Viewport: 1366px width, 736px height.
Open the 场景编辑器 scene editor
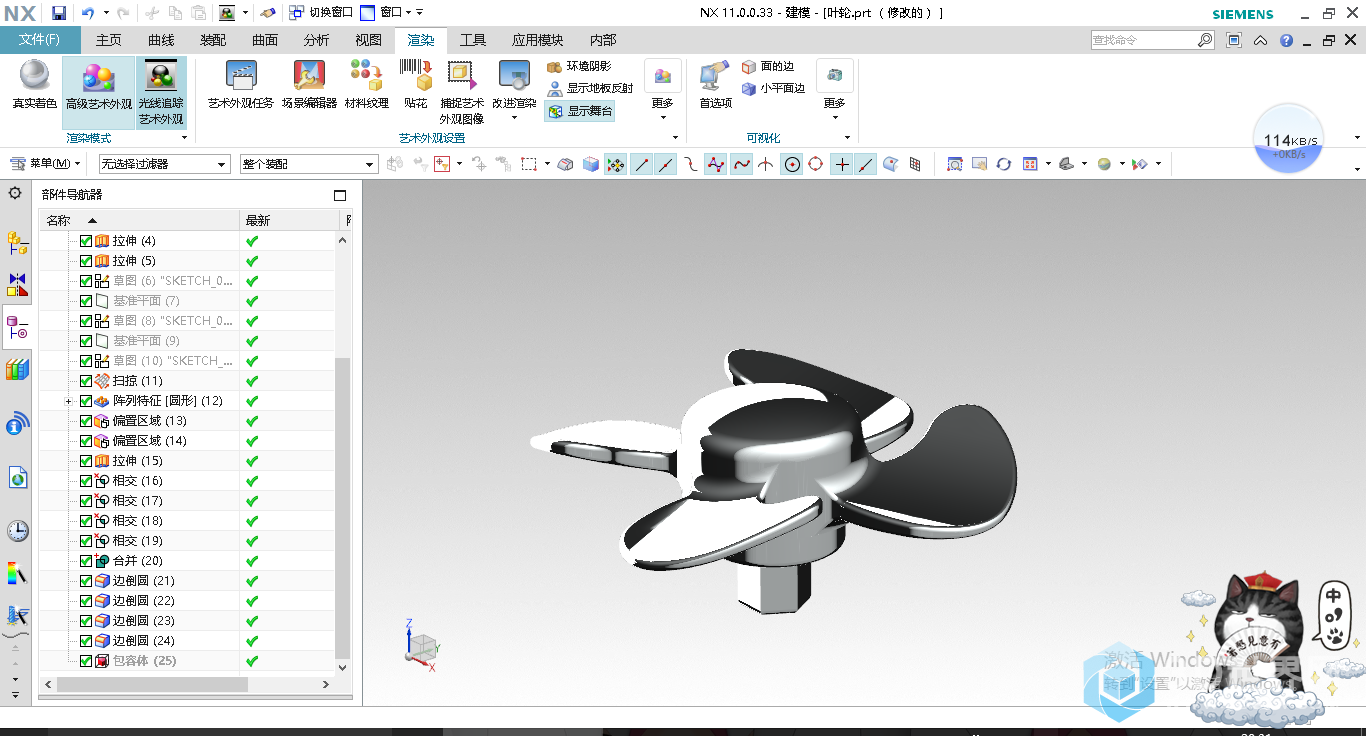tap(309, 83)
